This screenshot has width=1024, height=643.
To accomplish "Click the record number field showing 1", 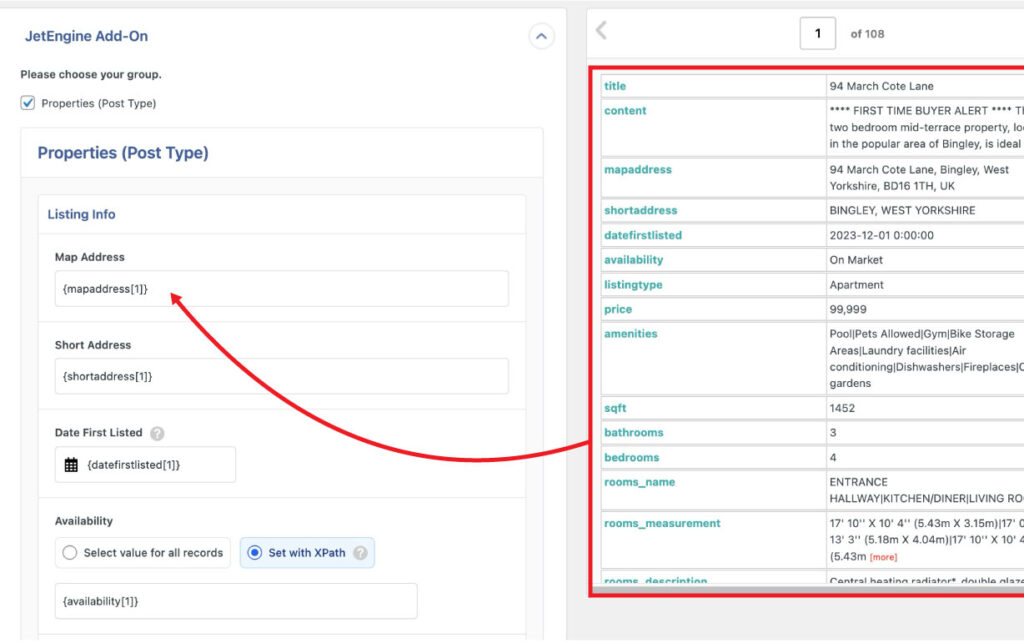I will point(818,33).
